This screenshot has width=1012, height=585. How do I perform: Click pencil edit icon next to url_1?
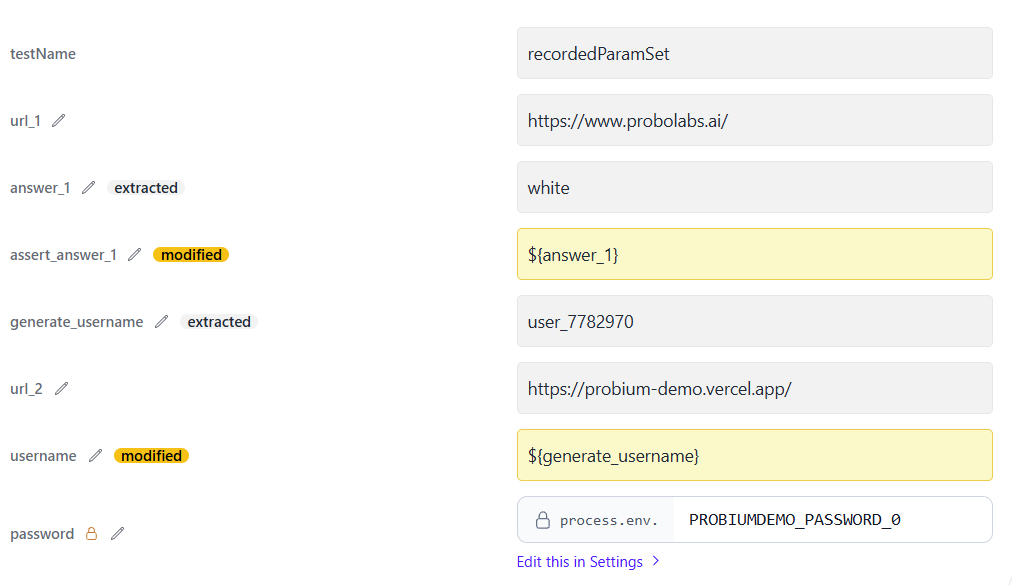59,121
